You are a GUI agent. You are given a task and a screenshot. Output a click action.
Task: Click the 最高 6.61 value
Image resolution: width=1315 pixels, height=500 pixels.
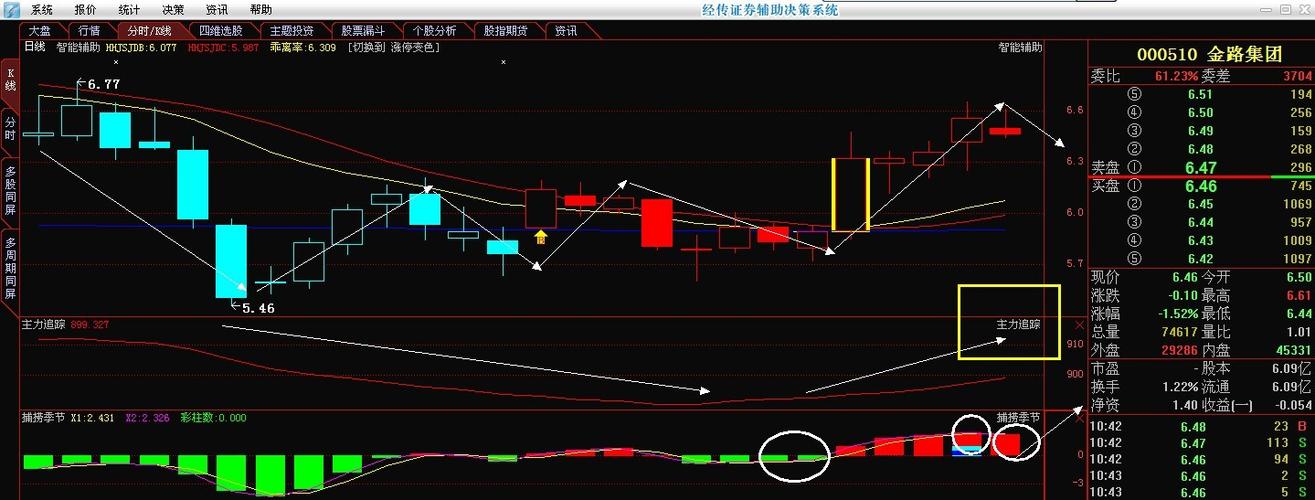point(1299,295)
